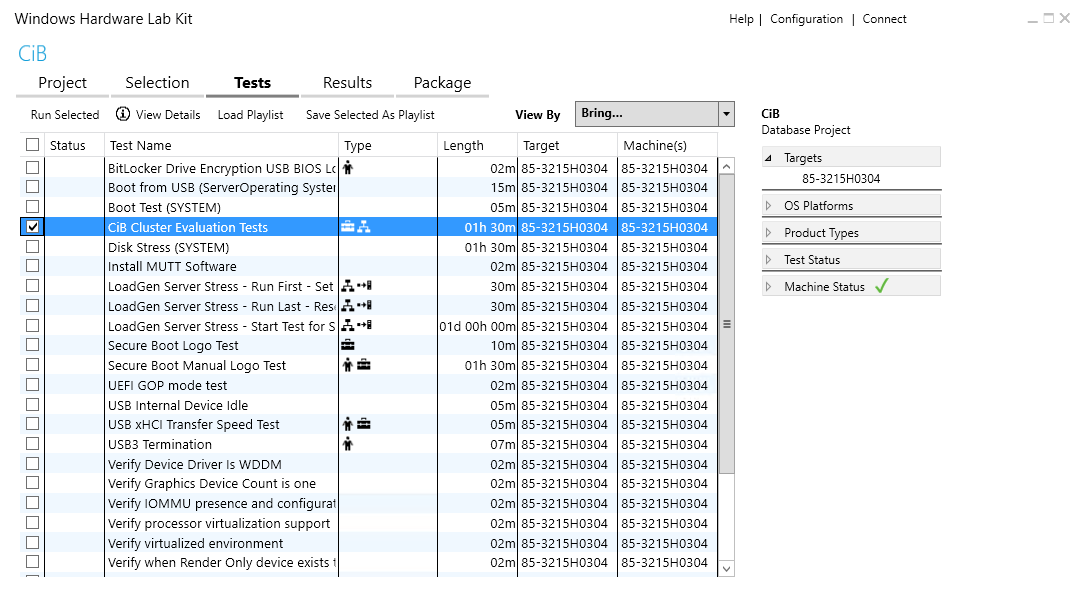The width and height of the screenshot is (1077, 609).
Task: Click type icons for USB xHCI Transfer Speed
Action: coord(356,424)
